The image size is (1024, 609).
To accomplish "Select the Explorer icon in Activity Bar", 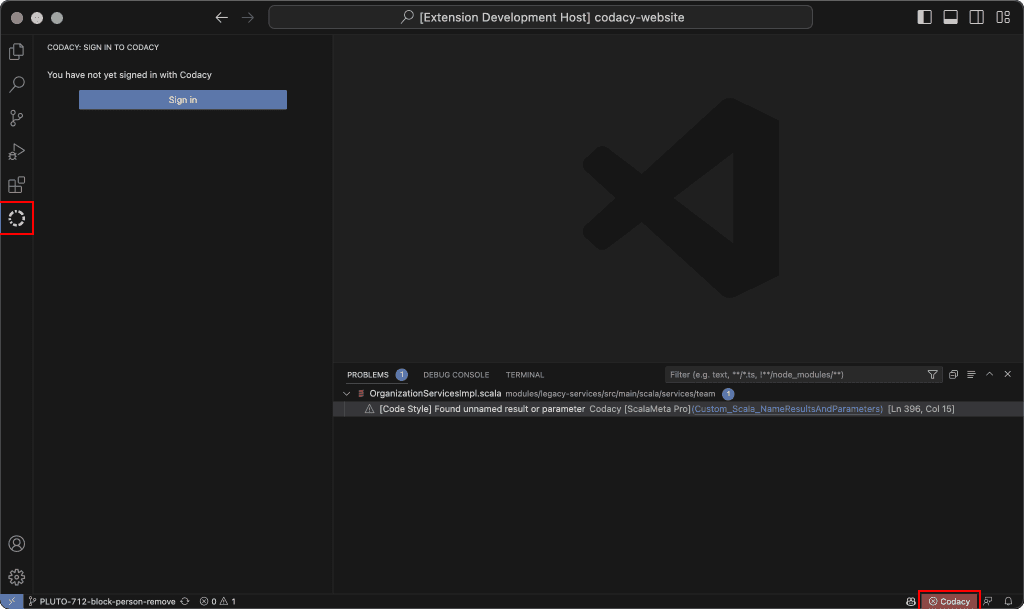I will (16, 51).
